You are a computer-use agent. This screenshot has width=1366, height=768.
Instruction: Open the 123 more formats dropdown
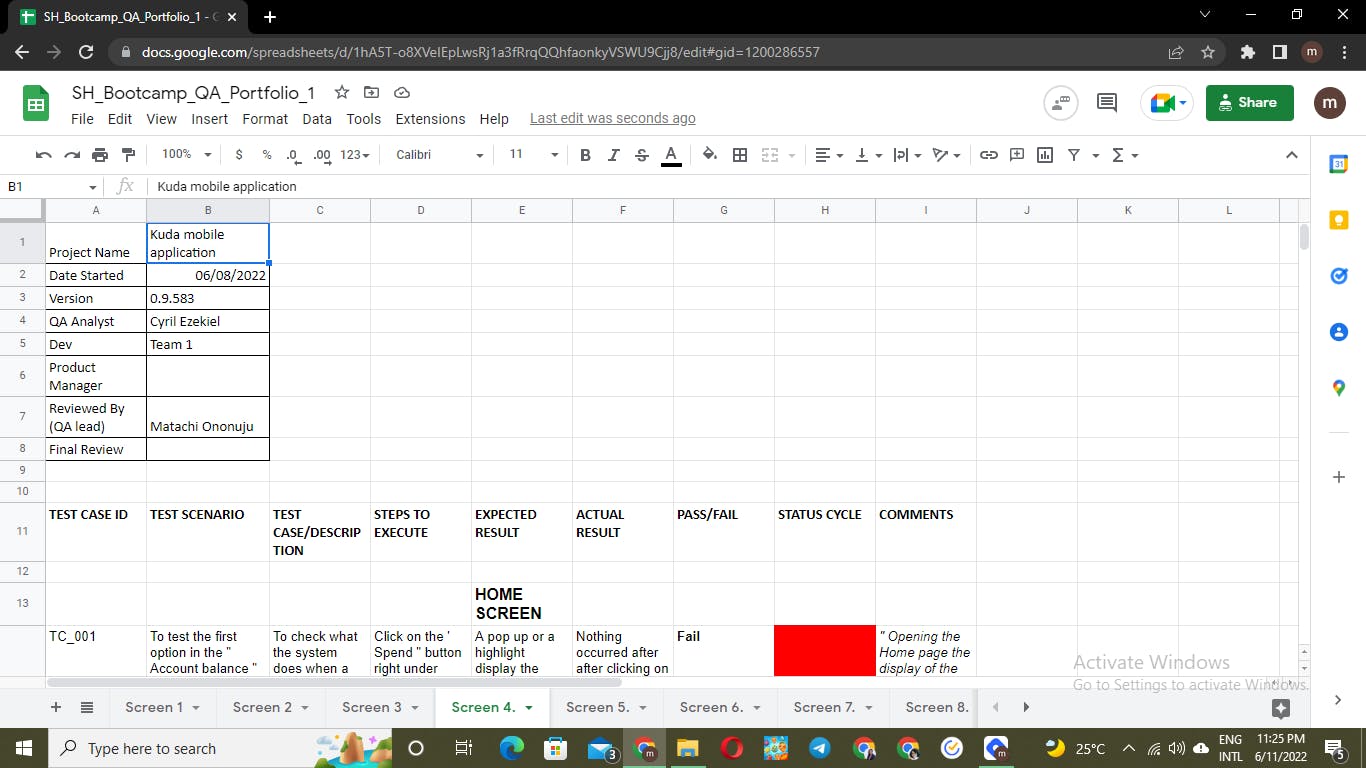[355, 155]
